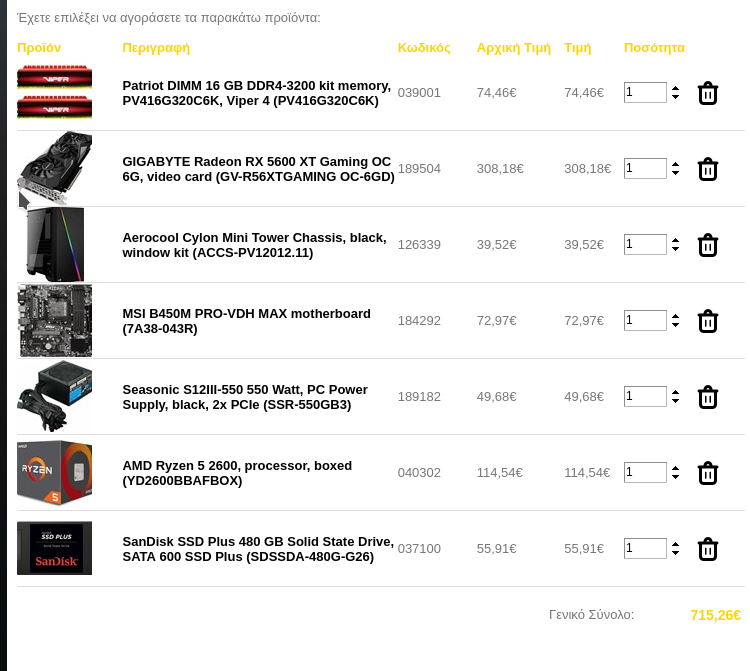
Task: Click the Περιγραφή column header
Action: [x=156, y=48]
